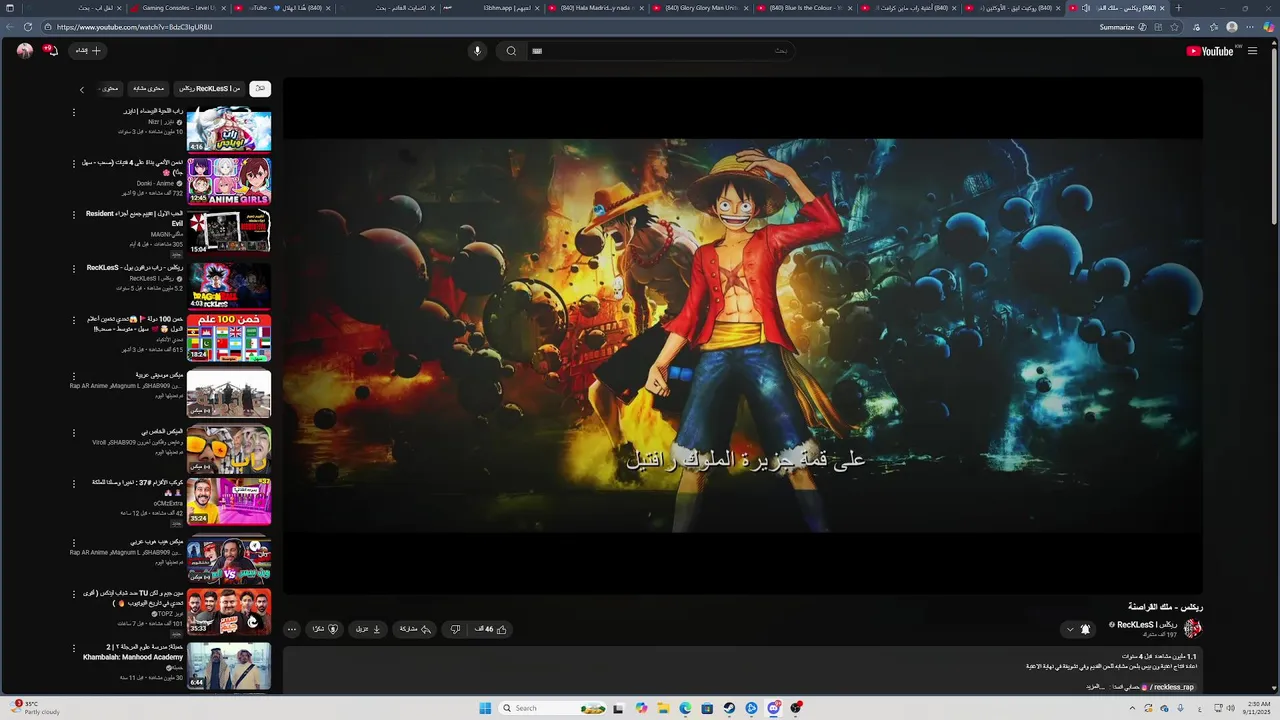Open options for Khambalah Manhood Academy video
Screen dimensions: 1280x720
[x=73, y=648]
